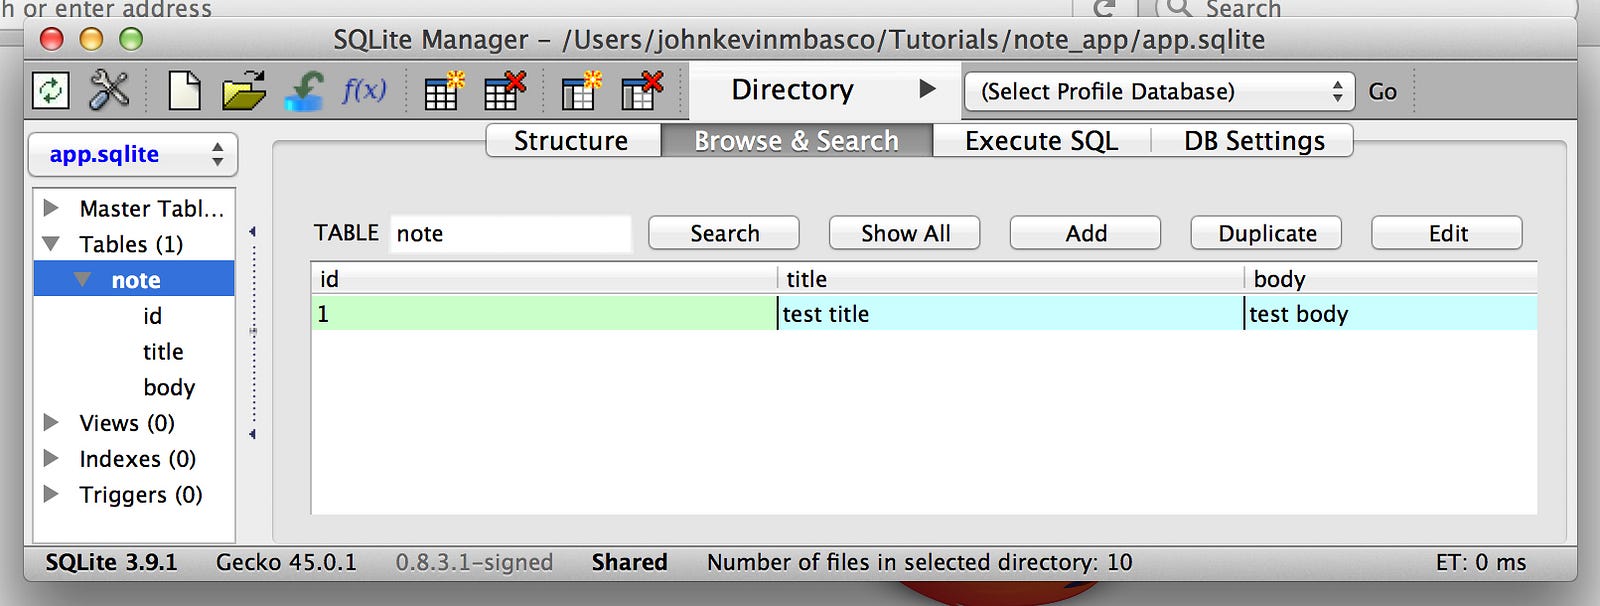This screenshot has height=606, width=1600.
Task: Switch to the Browse & Search tab
Action: click(x=797, y=141)
